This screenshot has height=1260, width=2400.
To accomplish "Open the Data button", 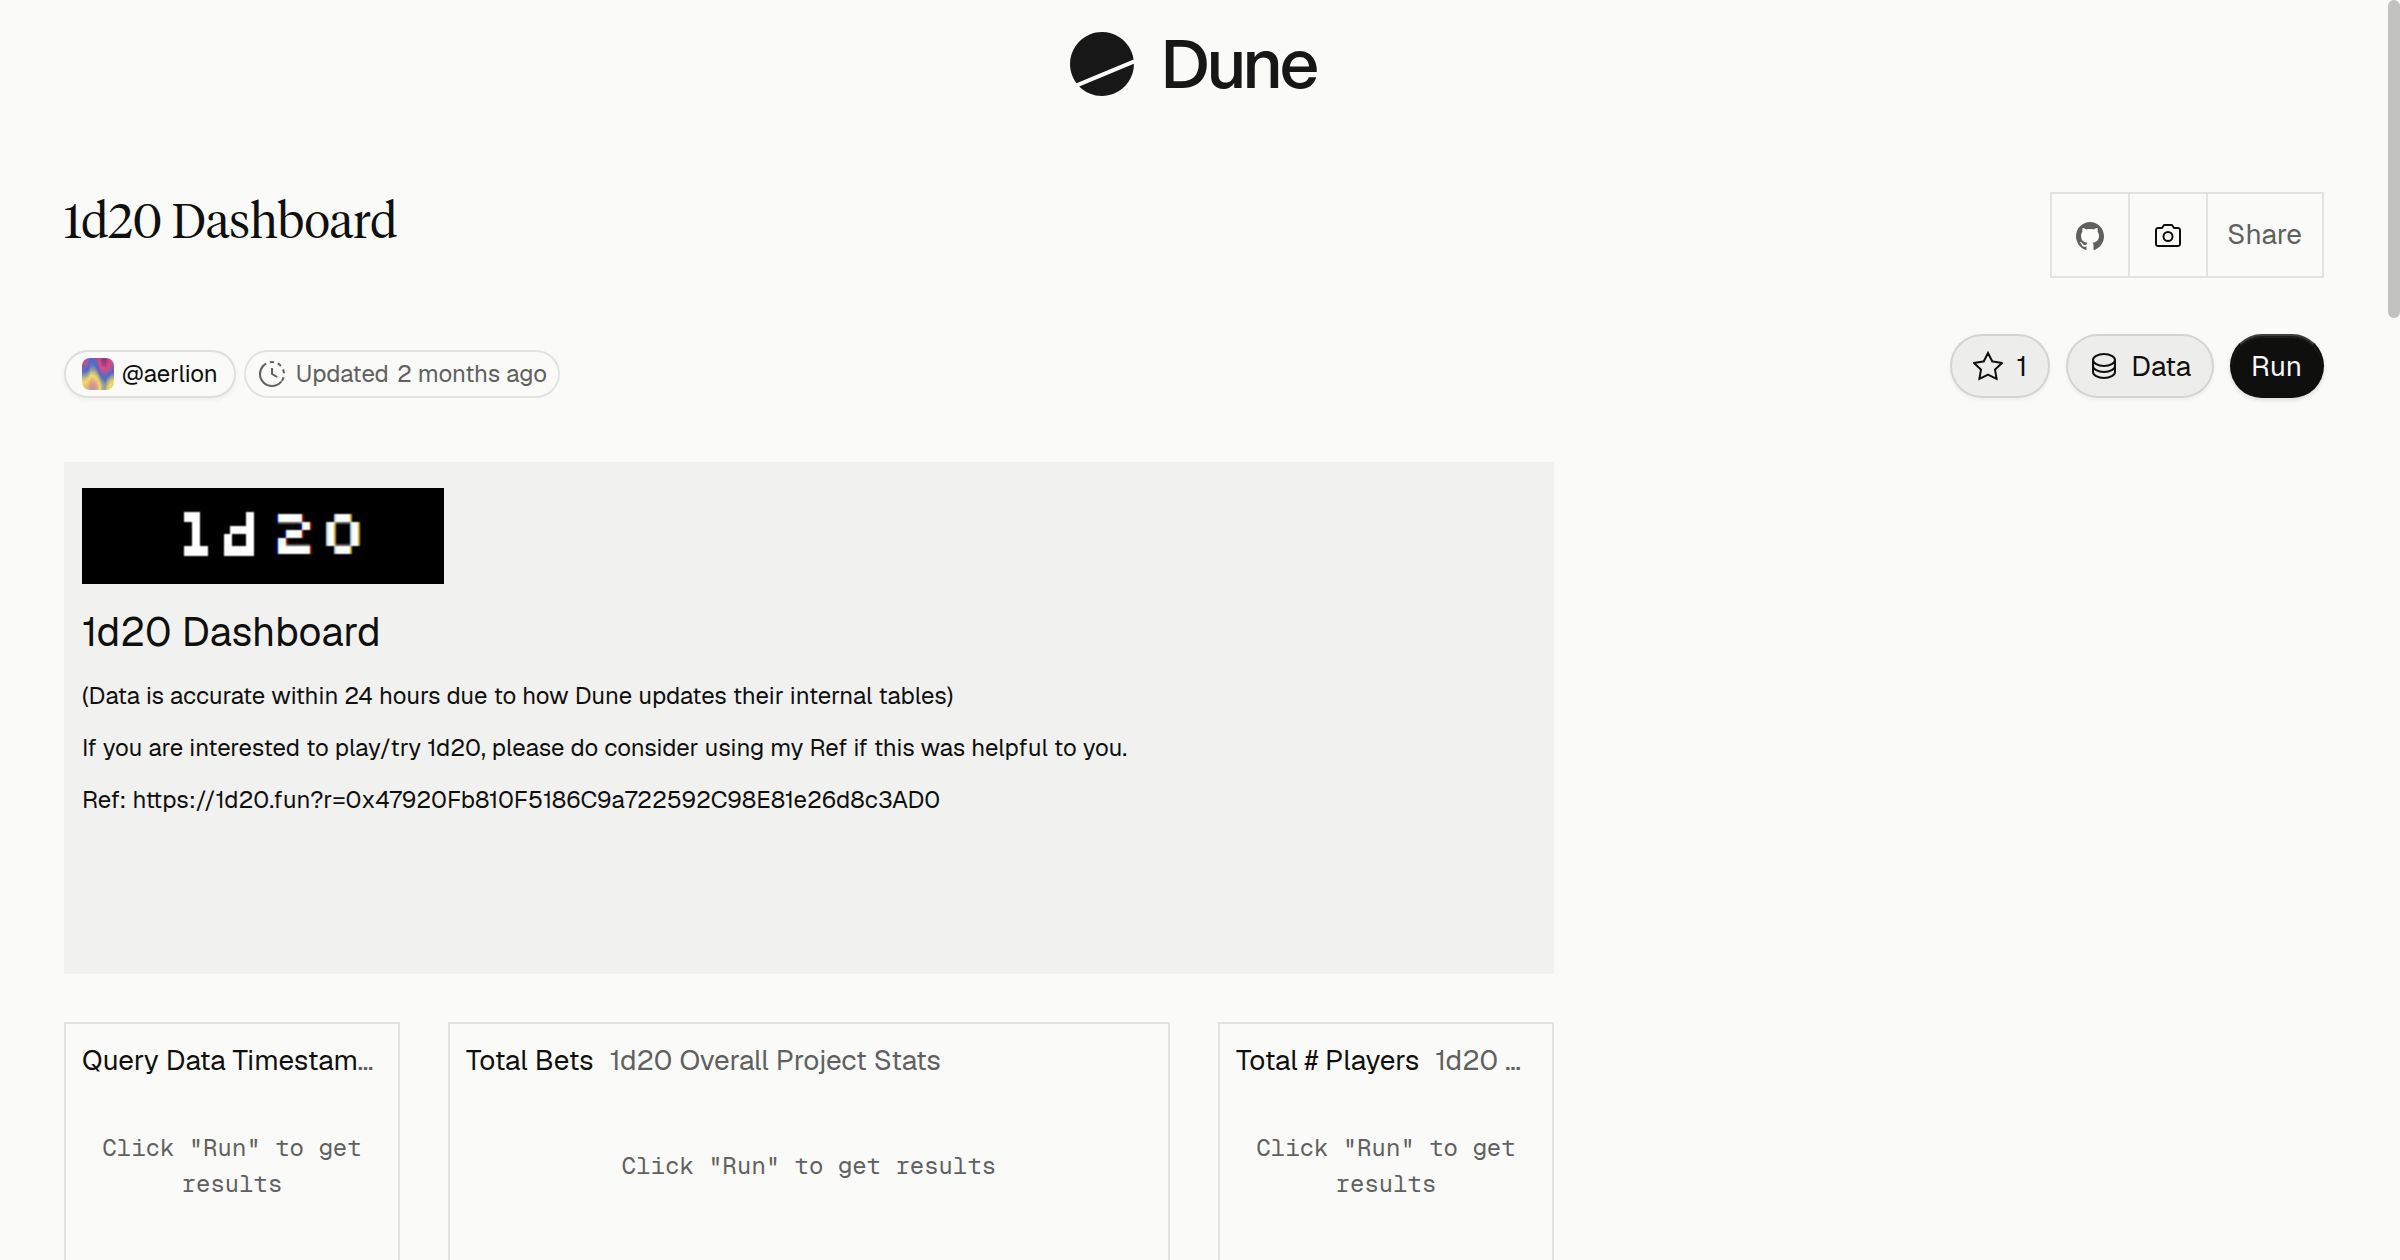I will click(2140, 366).
